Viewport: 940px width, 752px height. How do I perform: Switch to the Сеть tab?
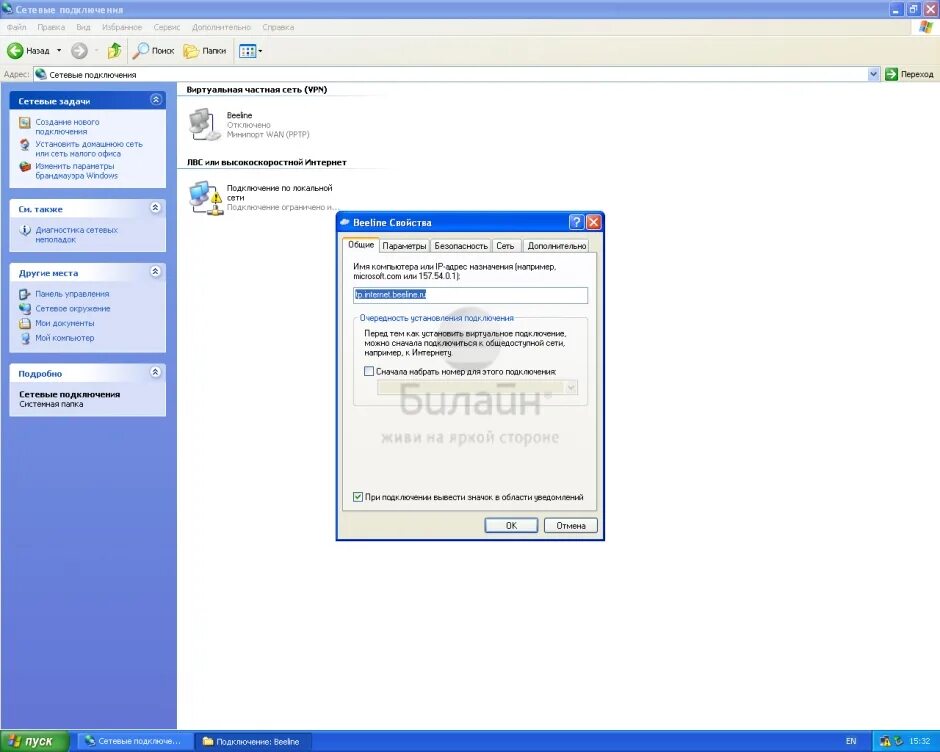(505, 246)
